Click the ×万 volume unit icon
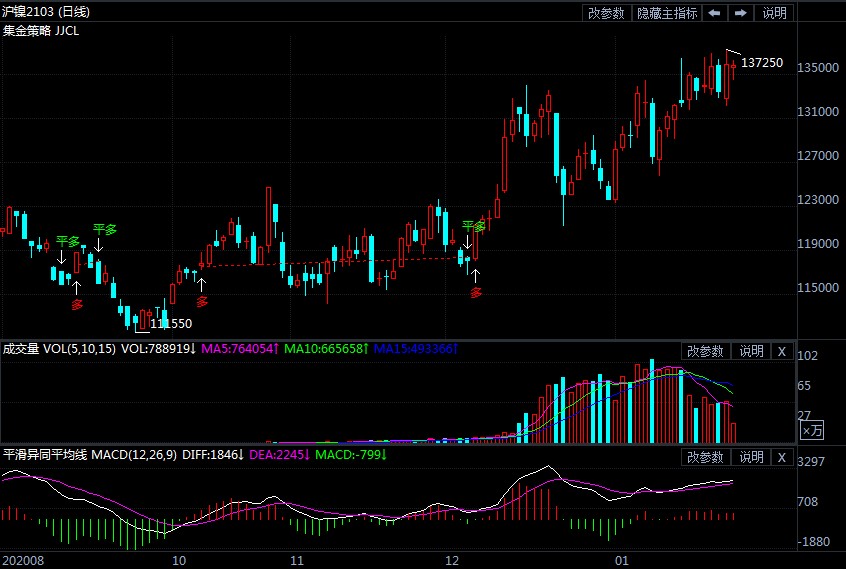This screenshot has width=846, height=569. pos(813,431)
